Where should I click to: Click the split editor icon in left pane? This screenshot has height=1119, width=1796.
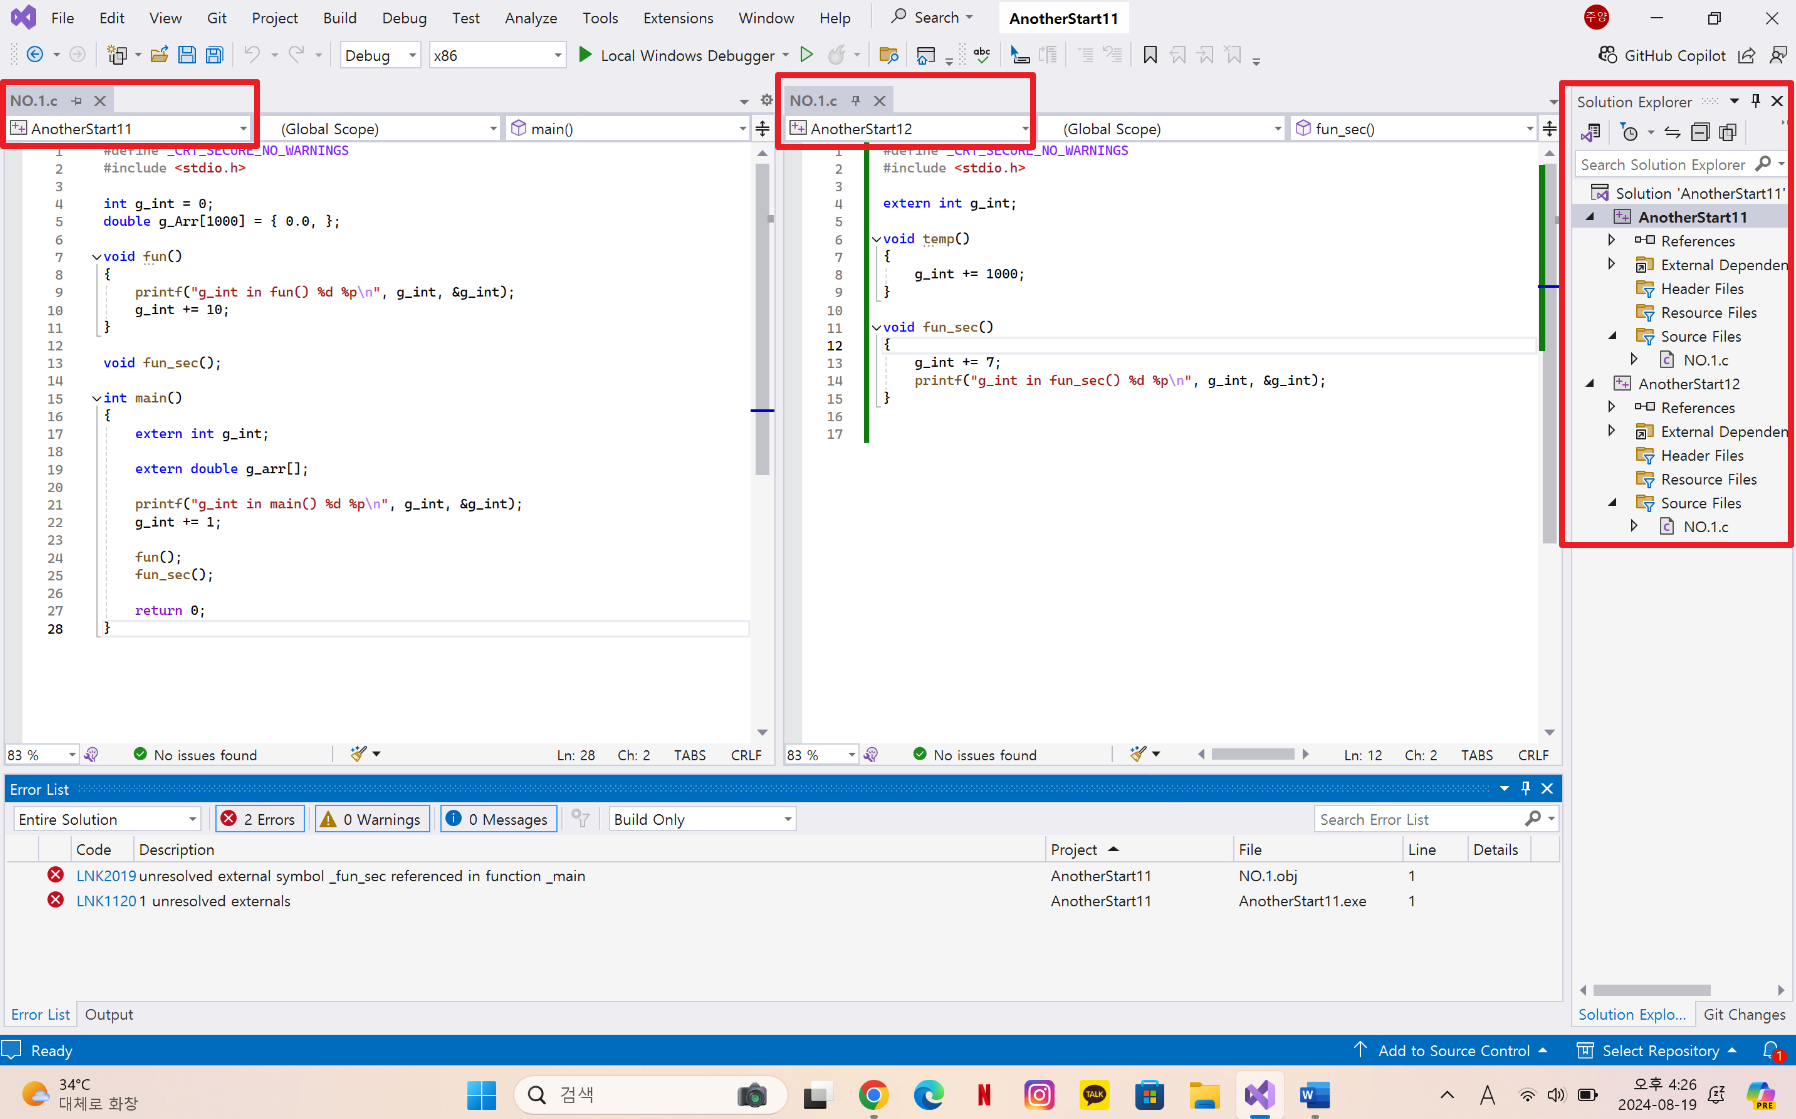coord(762,128)
